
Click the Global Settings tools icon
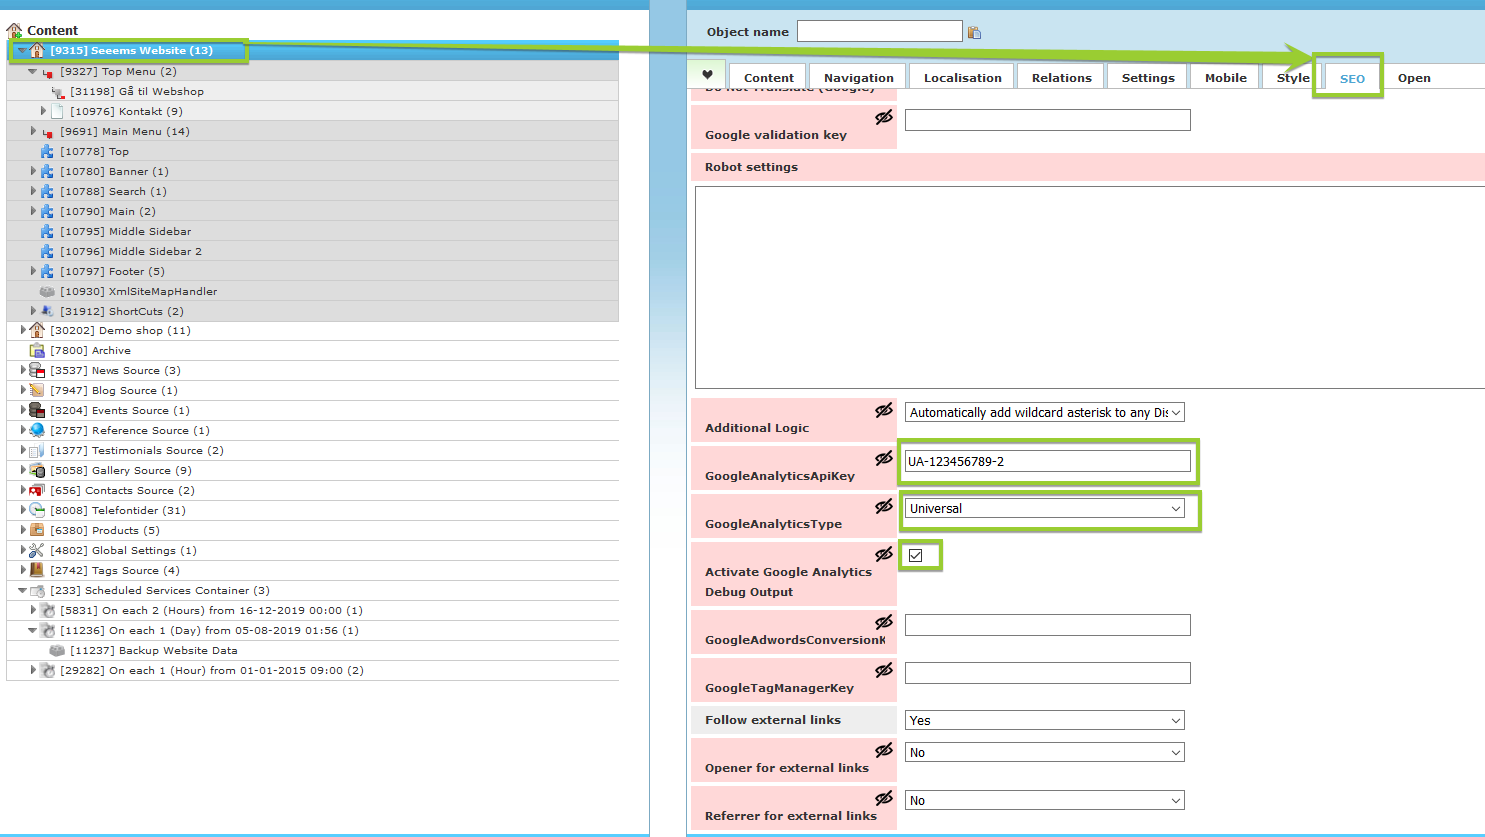37,550
